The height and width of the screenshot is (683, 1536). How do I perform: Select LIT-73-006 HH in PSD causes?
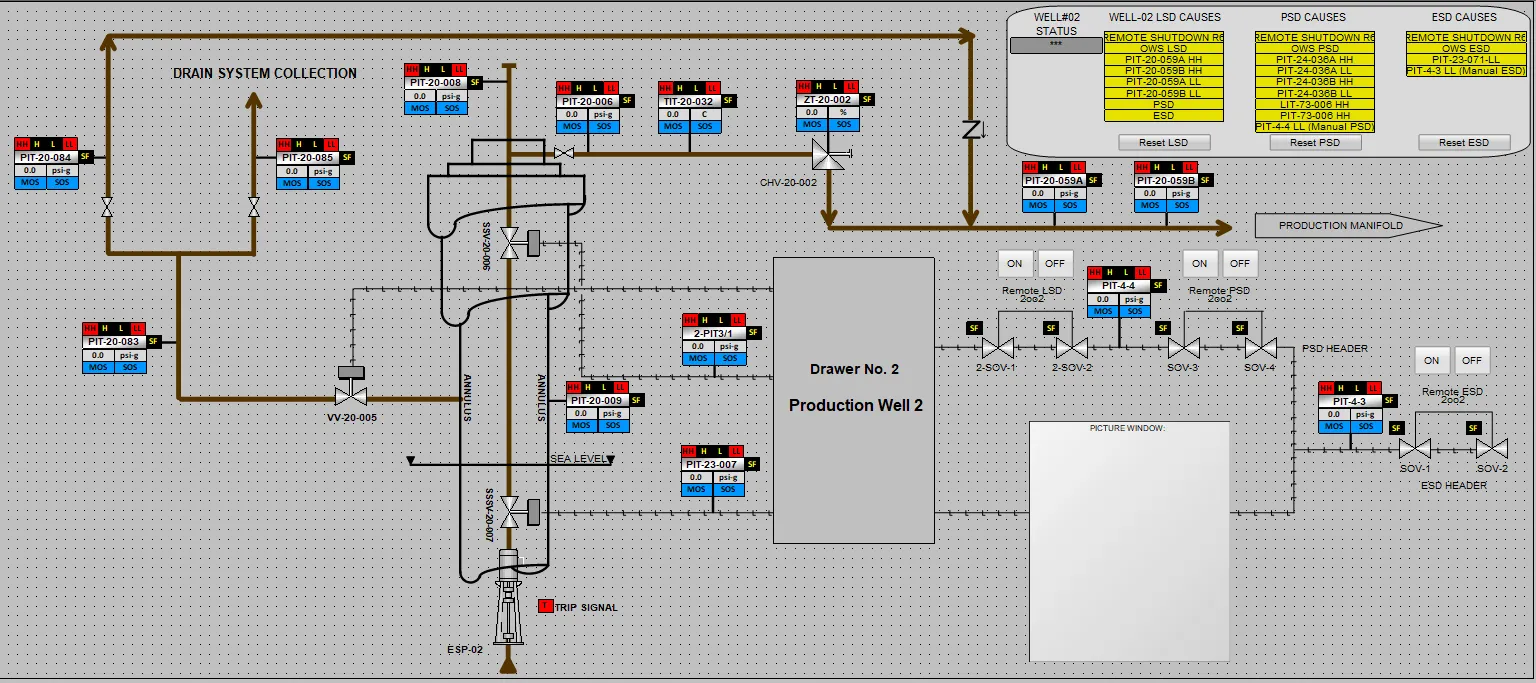1315,104
